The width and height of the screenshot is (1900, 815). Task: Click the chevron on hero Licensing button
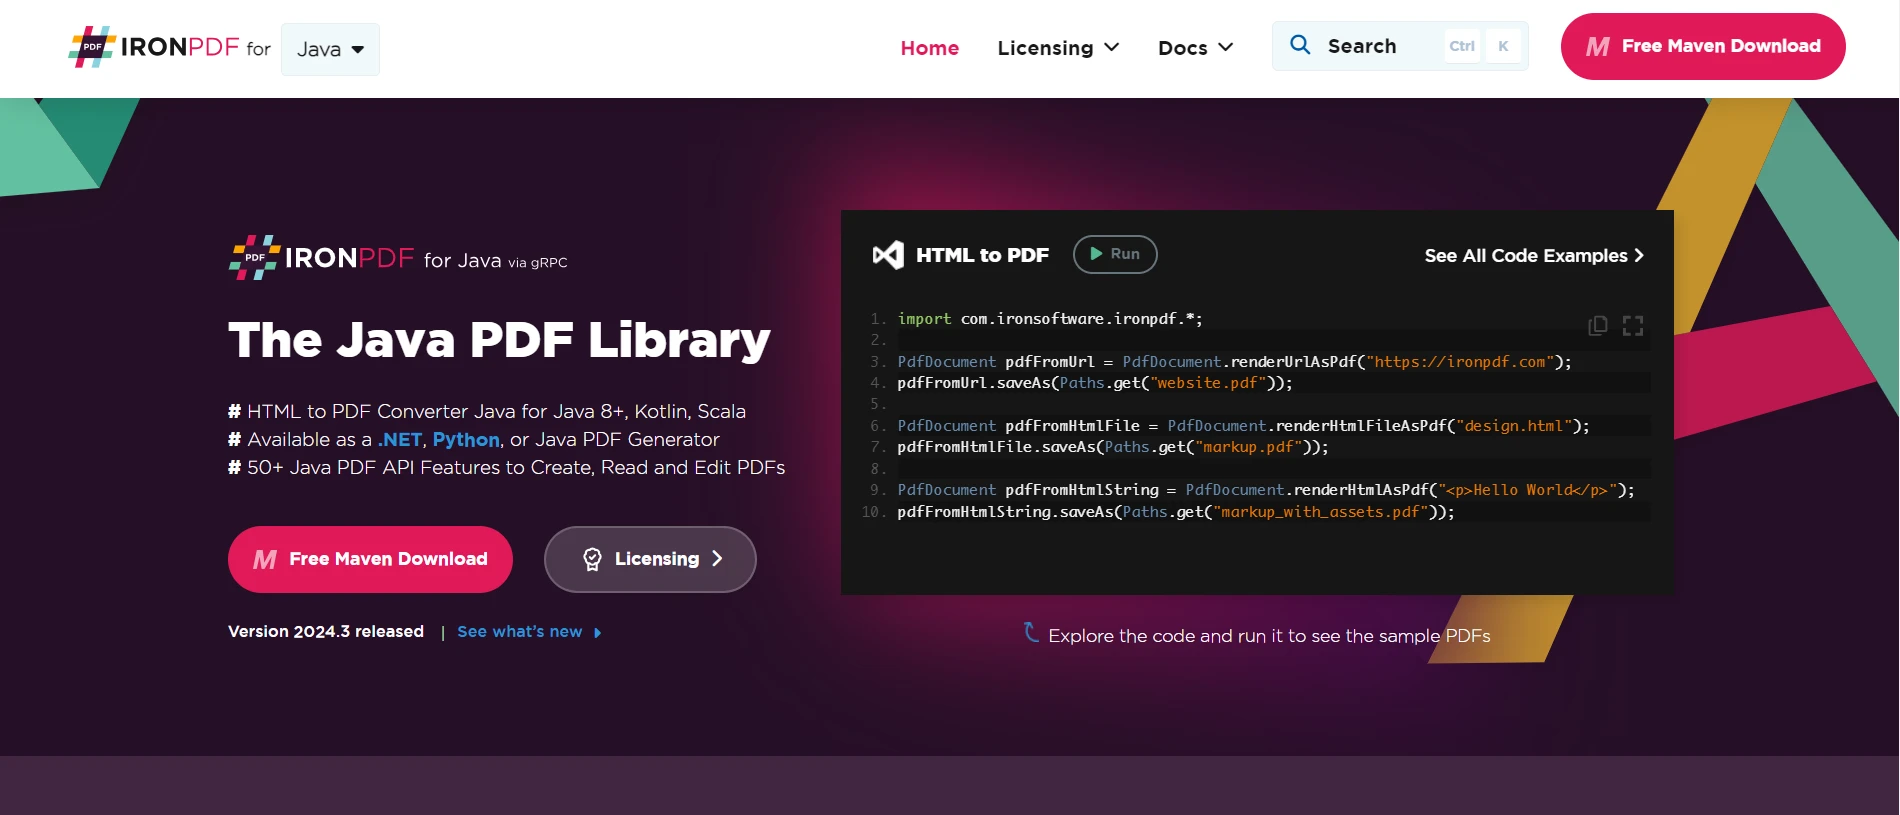(717, 559)
